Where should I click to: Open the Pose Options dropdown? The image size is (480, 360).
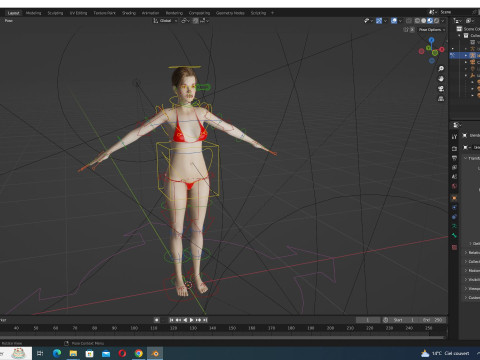432,30
